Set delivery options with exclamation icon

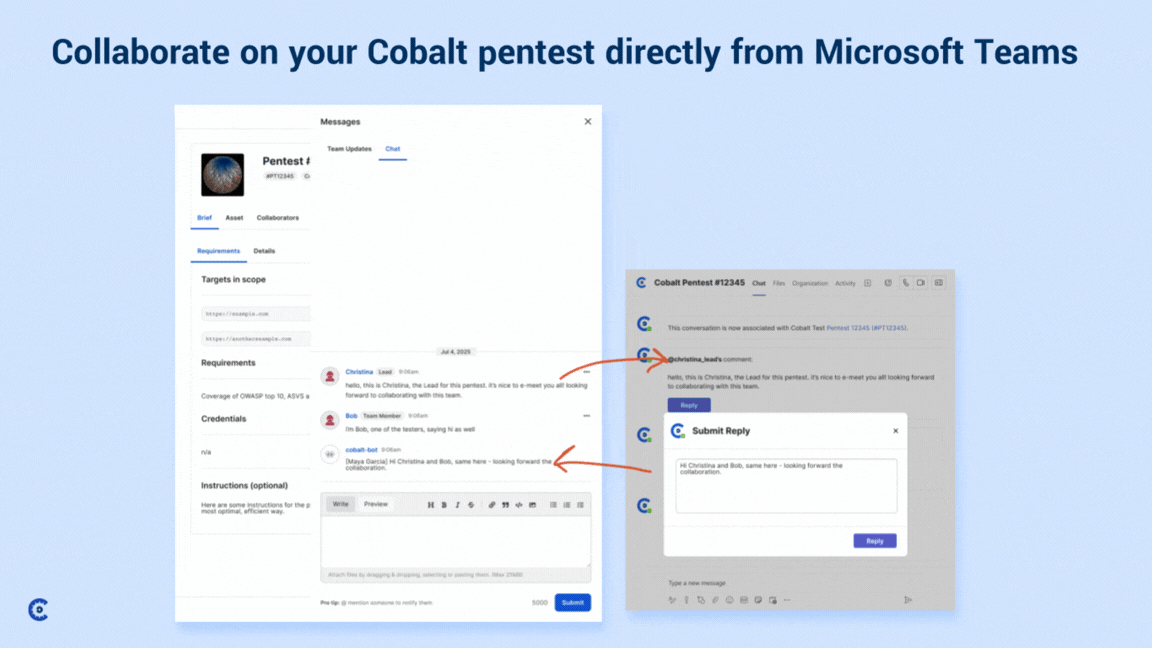[686, 600]
